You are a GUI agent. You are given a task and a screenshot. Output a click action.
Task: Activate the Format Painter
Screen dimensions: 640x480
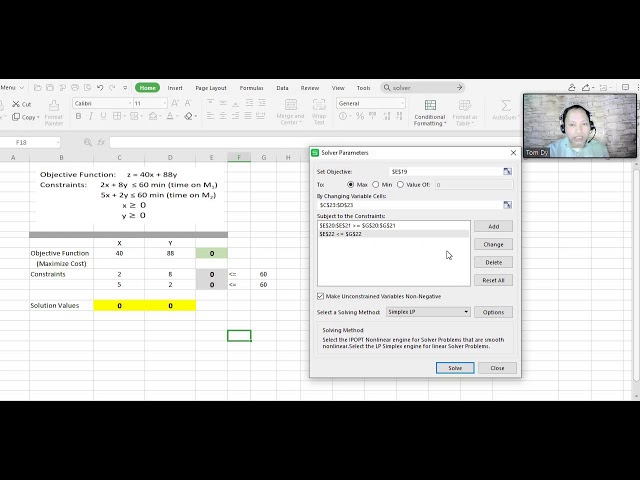point(53,113)
